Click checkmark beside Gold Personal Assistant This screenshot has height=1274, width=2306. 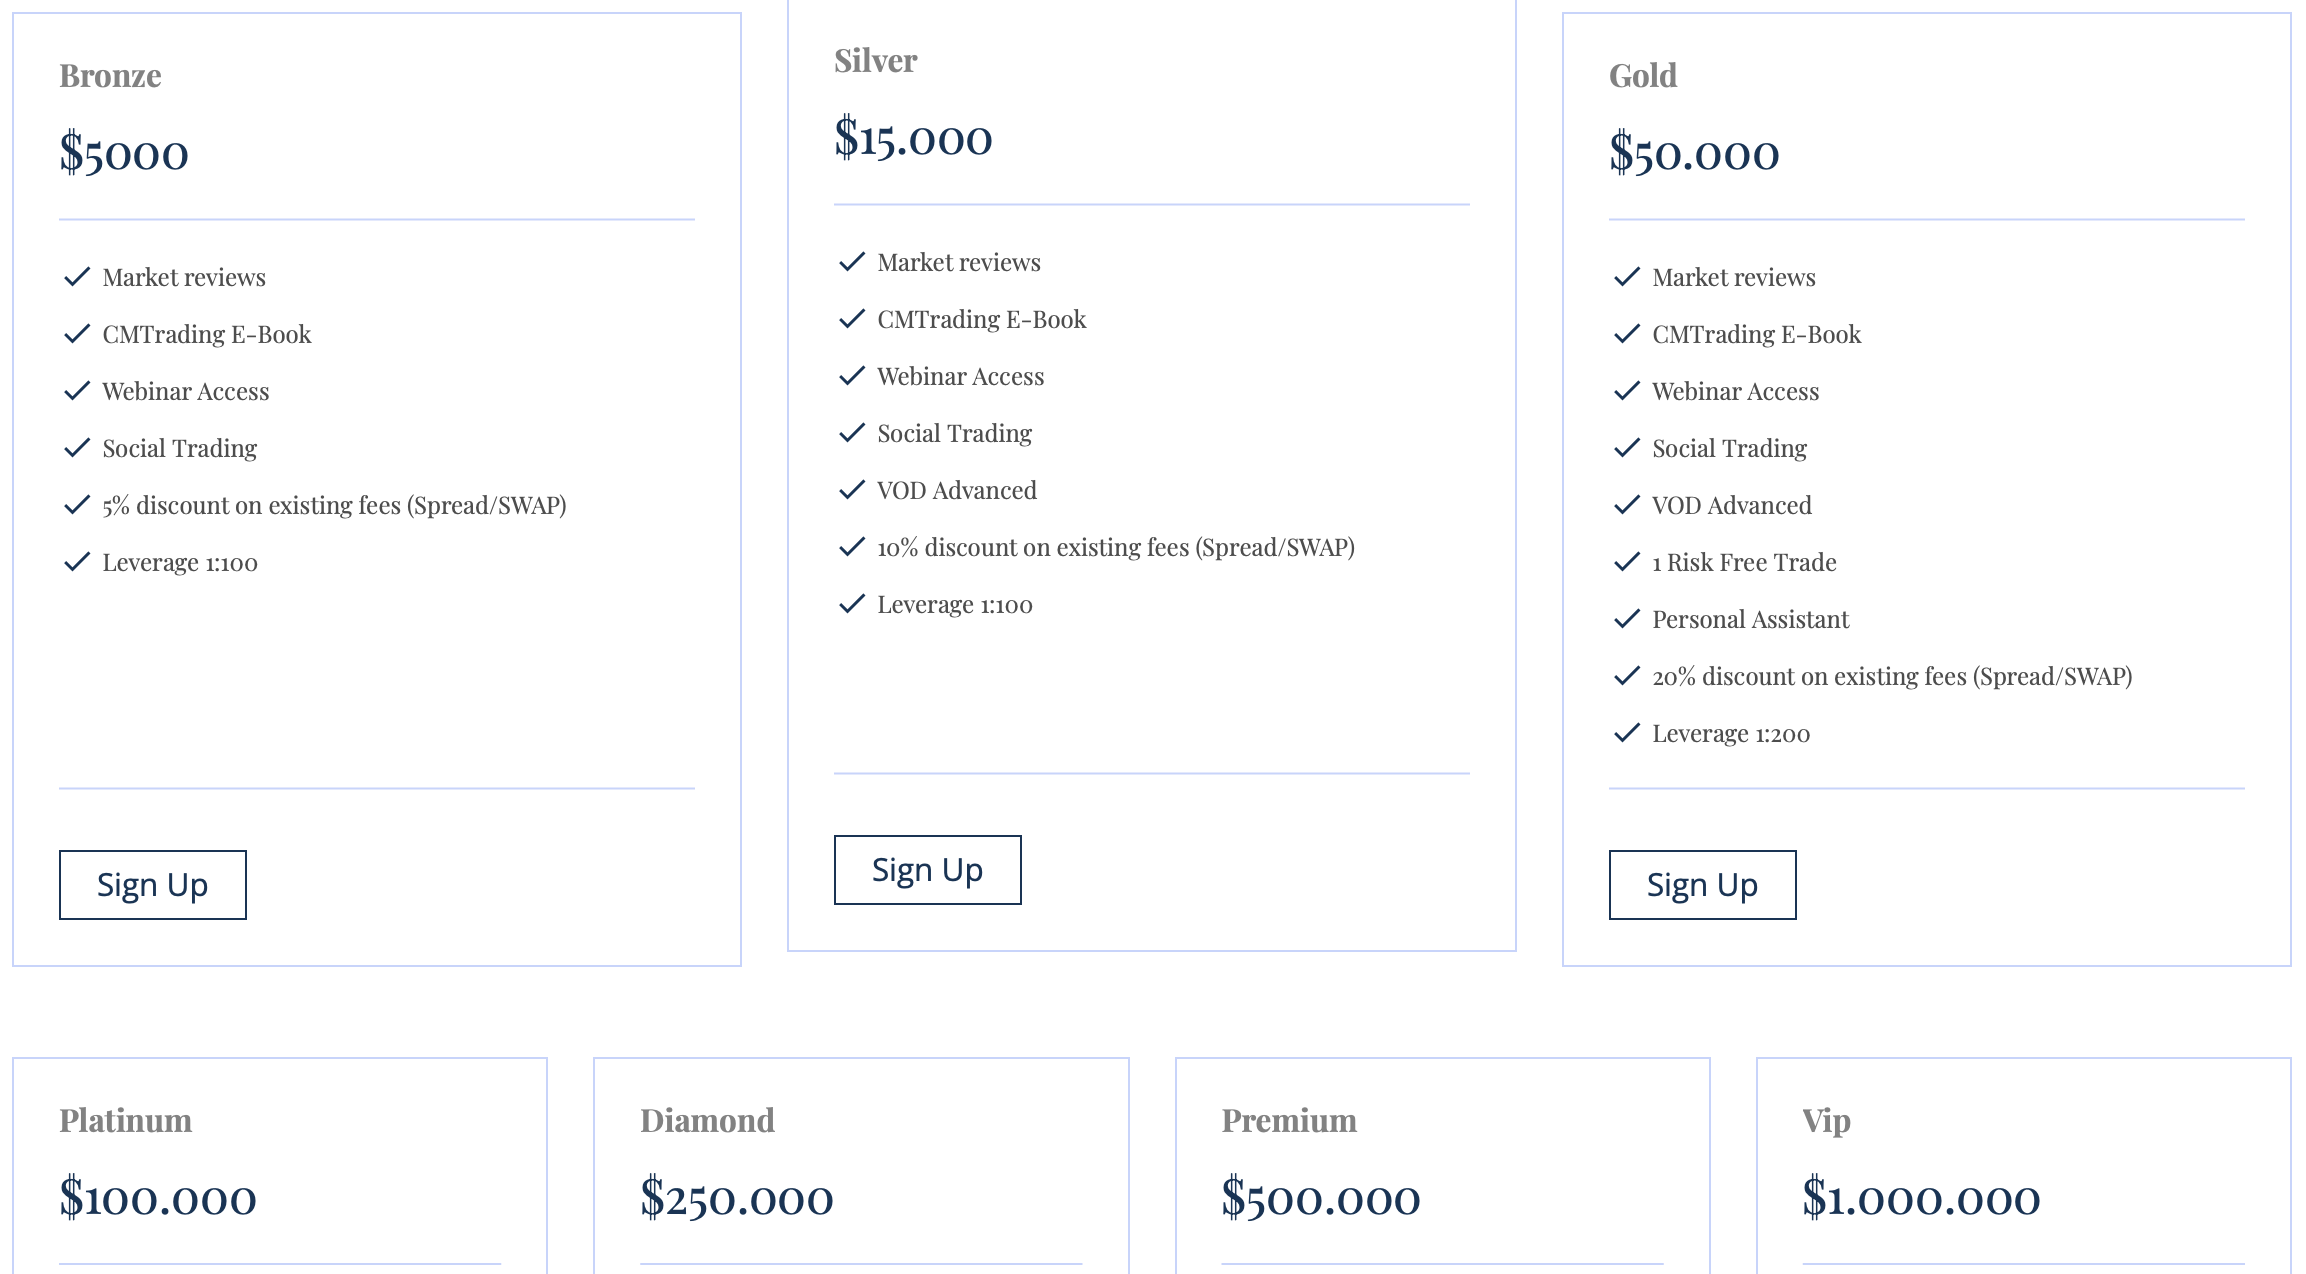pyautogui.click(x=1627, y=619)
